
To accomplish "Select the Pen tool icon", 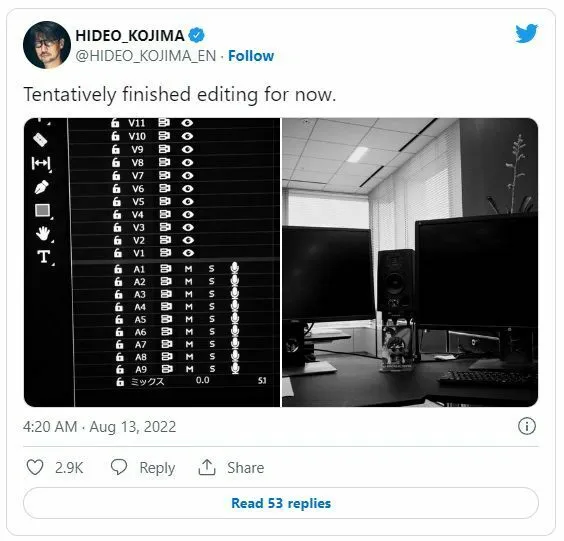I will pyautogui.click(x=41, y=187).
